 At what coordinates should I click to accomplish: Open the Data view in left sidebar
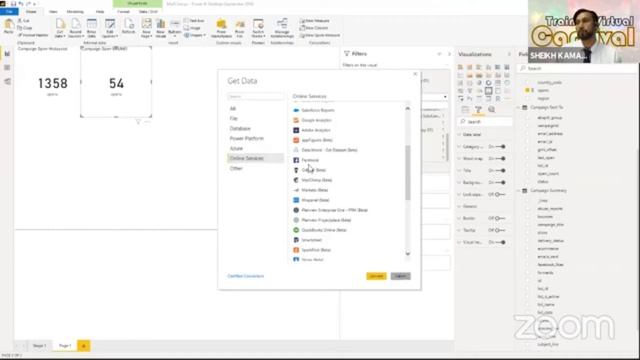pos(7,67)
